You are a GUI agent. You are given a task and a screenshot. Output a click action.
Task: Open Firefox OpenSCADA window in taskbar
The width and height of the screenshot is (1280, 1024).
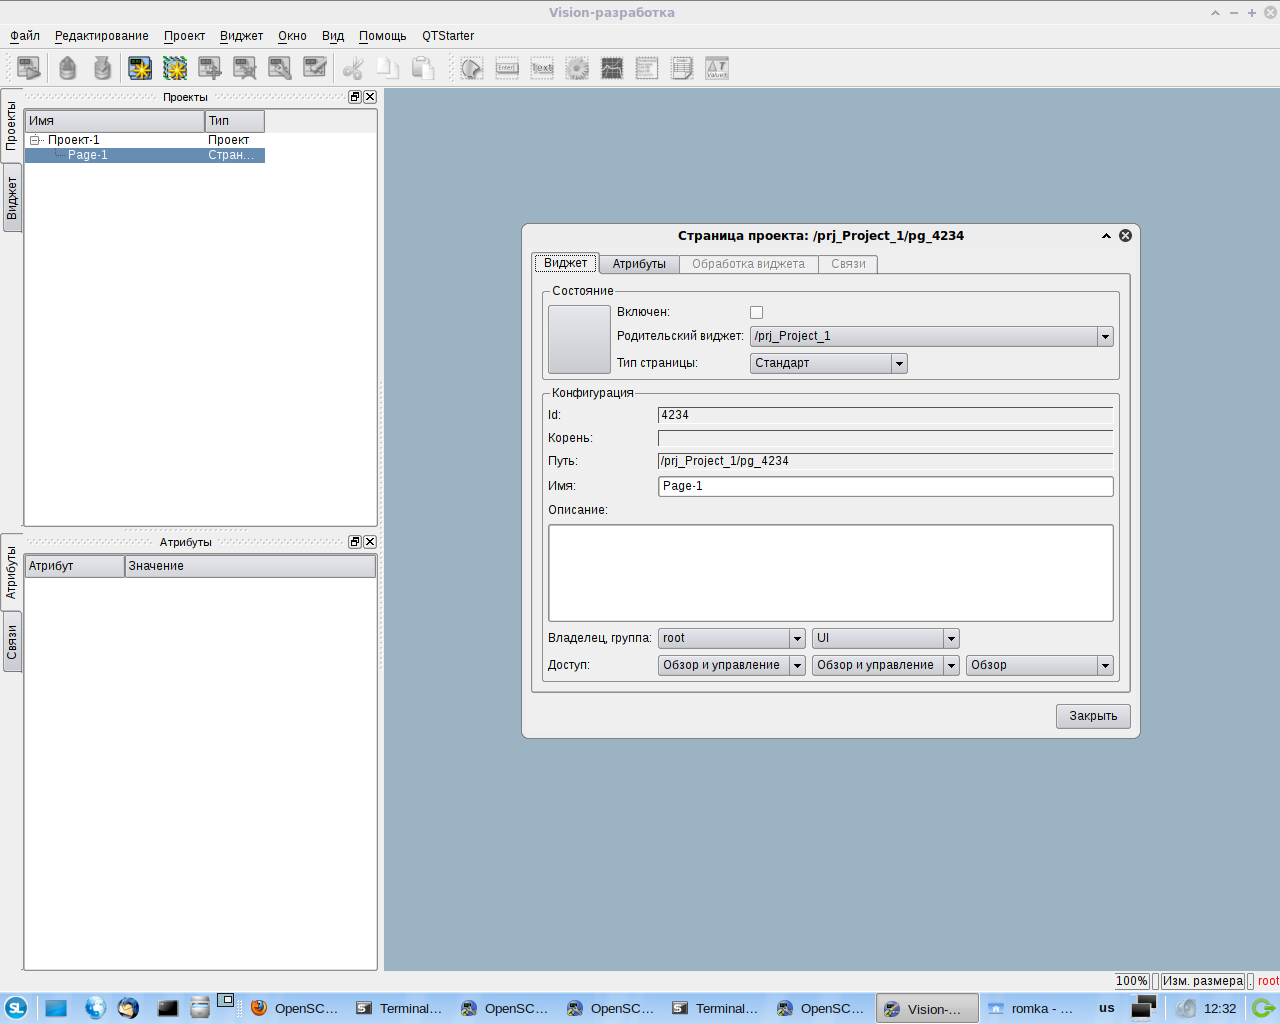pyautogui.click(x=295, y=1008)
